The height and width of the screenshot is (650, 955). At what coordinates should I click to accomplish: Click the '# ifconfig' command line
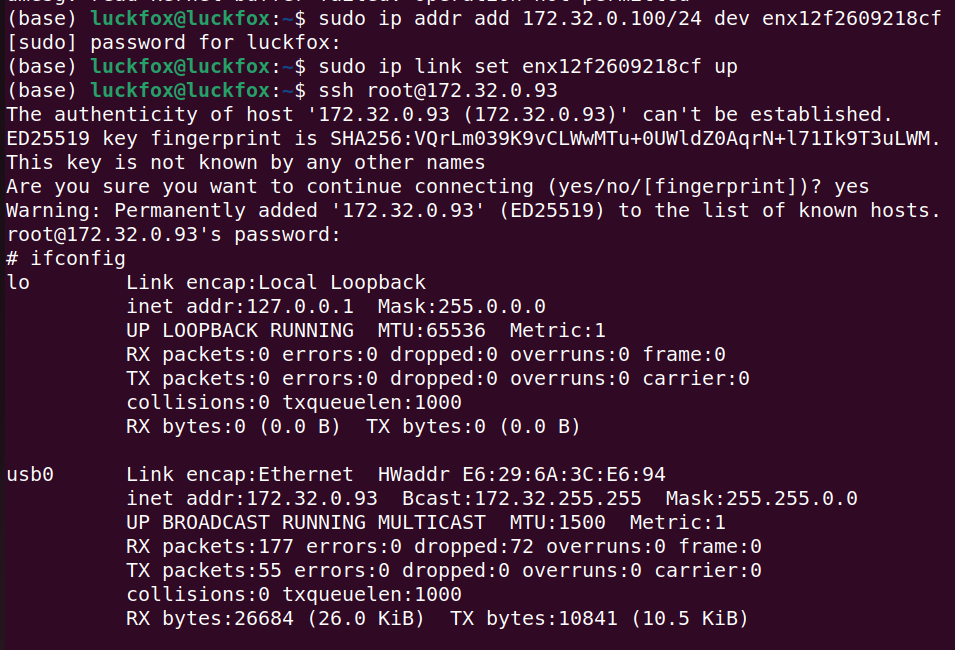pyautogui.click(x=66, y=258)
